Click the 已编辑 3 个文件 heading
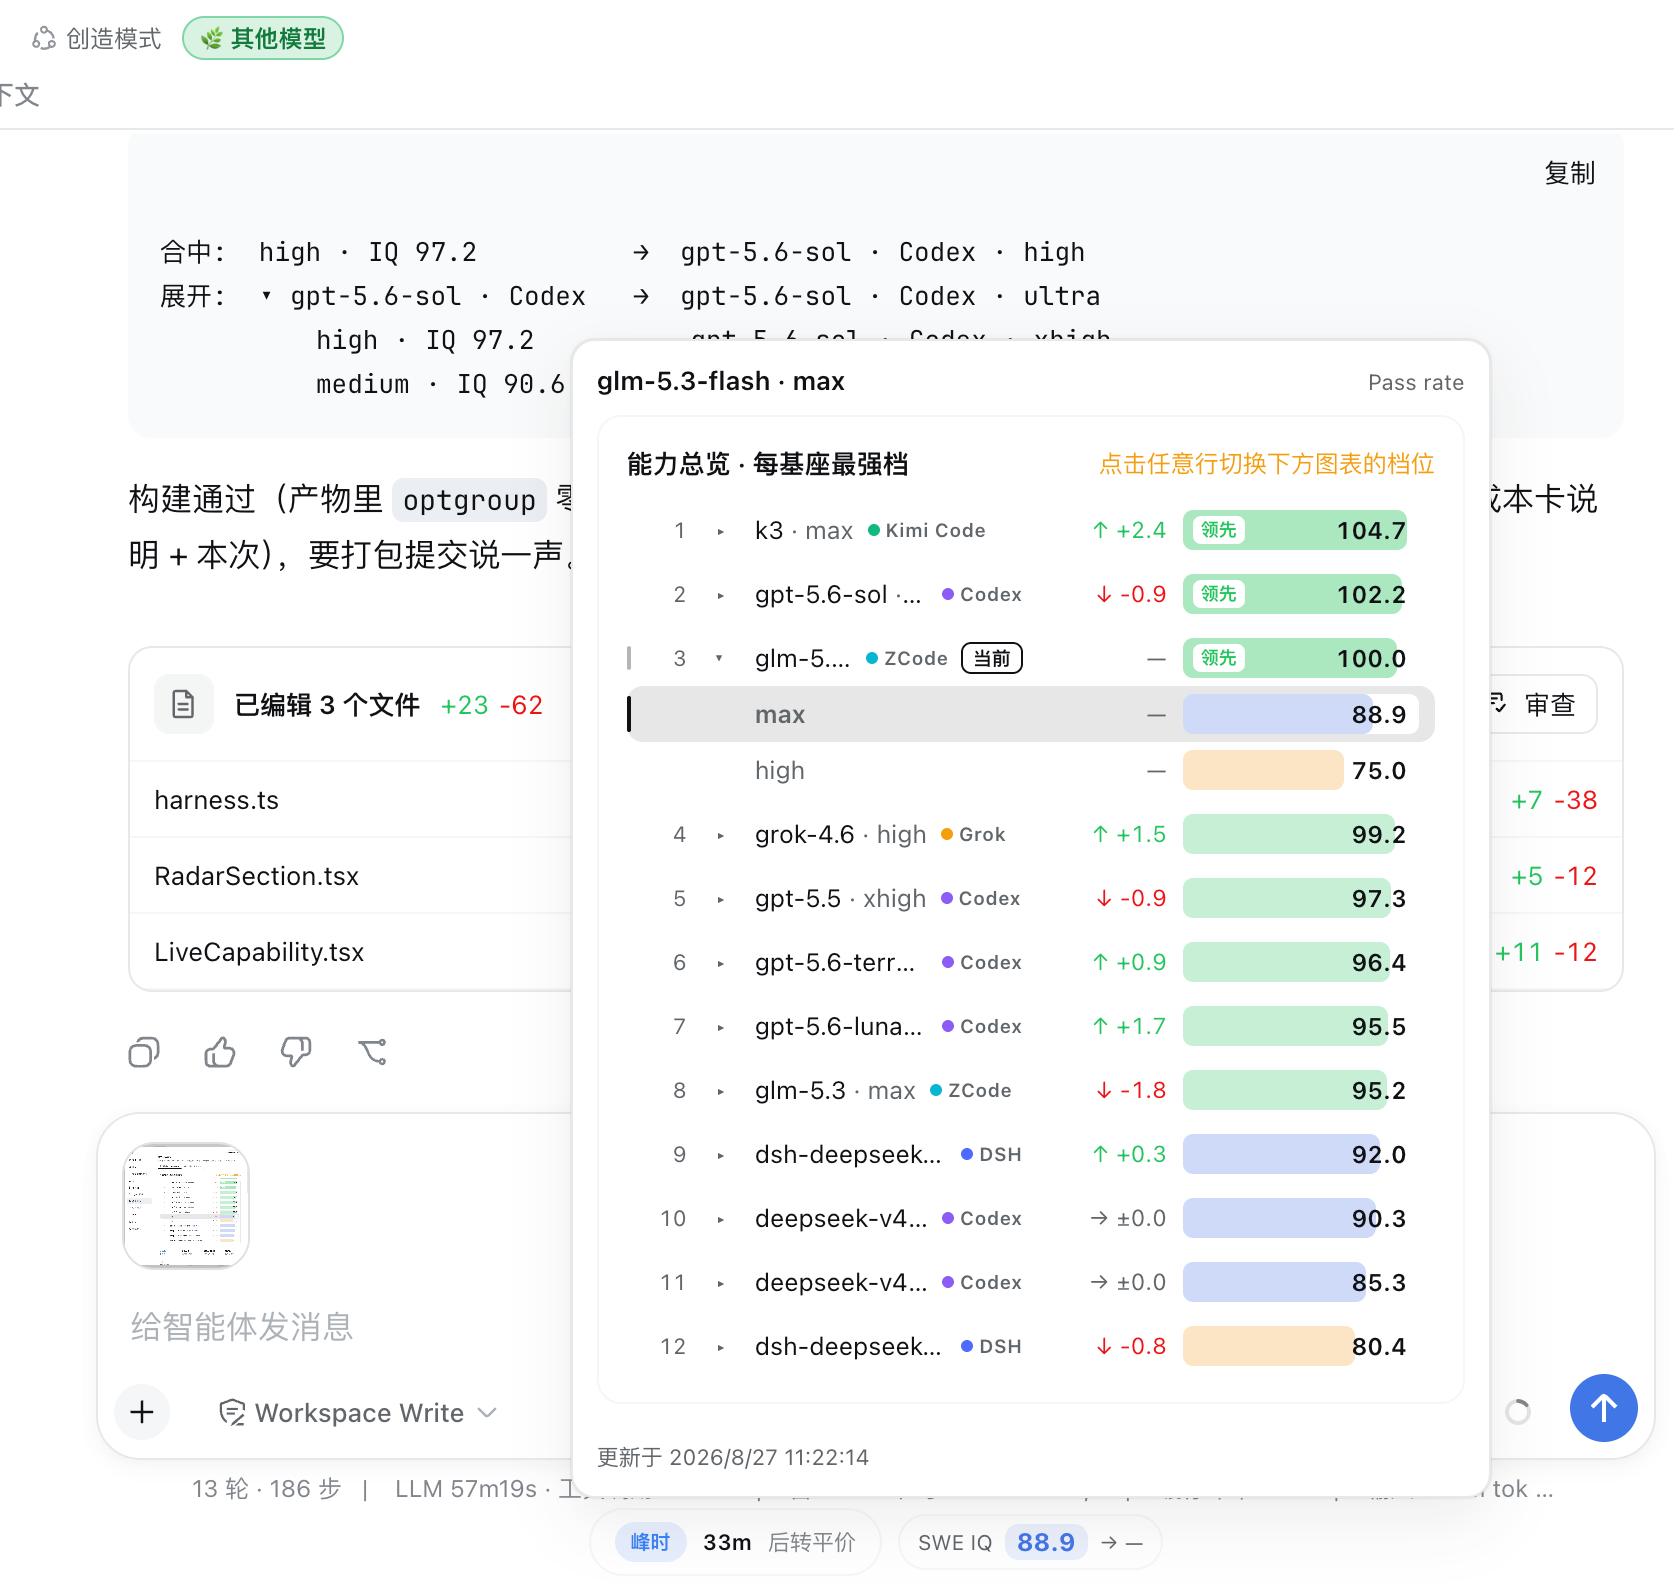 click(x=327, y=705)
